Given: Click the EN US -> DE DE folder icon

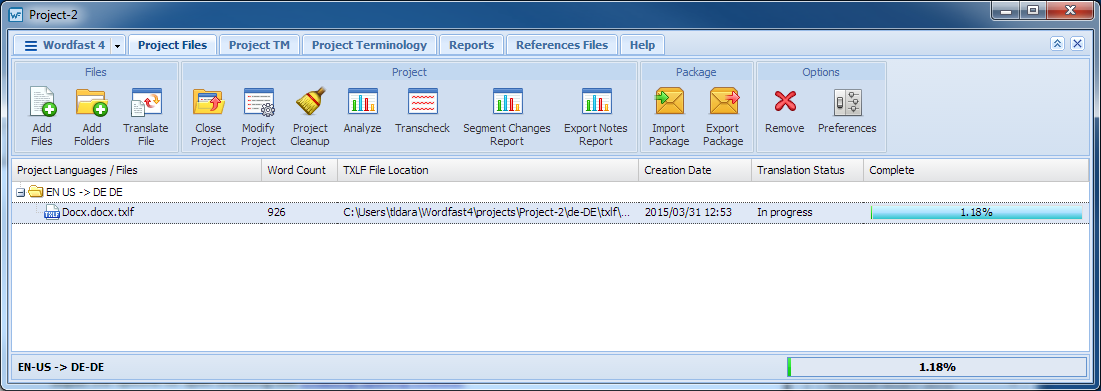Looking at the screenshot, I should tap(35, 191).
